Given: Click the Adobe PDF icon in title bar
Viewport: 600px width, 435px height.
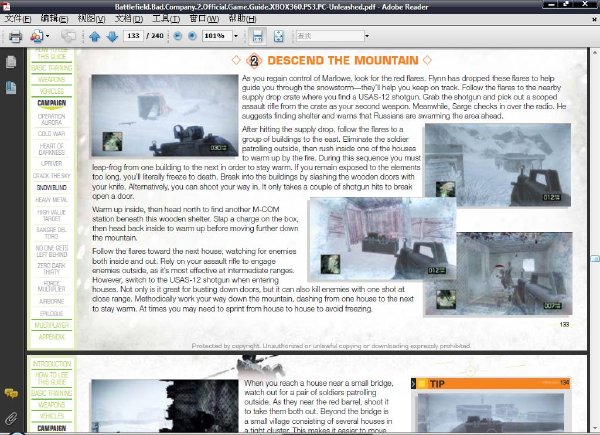Looking at the screenshot, I should click(7, 6).
